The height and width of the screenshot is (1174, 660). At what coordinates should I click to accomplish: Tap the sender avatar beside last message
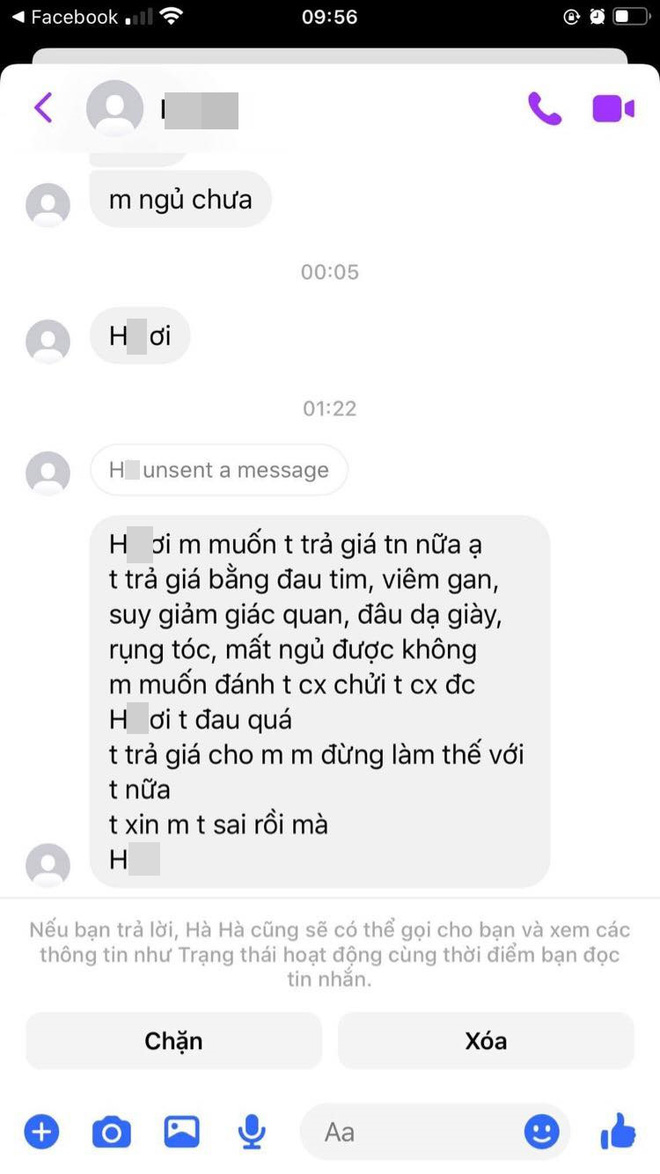click(x=48, y=866)
